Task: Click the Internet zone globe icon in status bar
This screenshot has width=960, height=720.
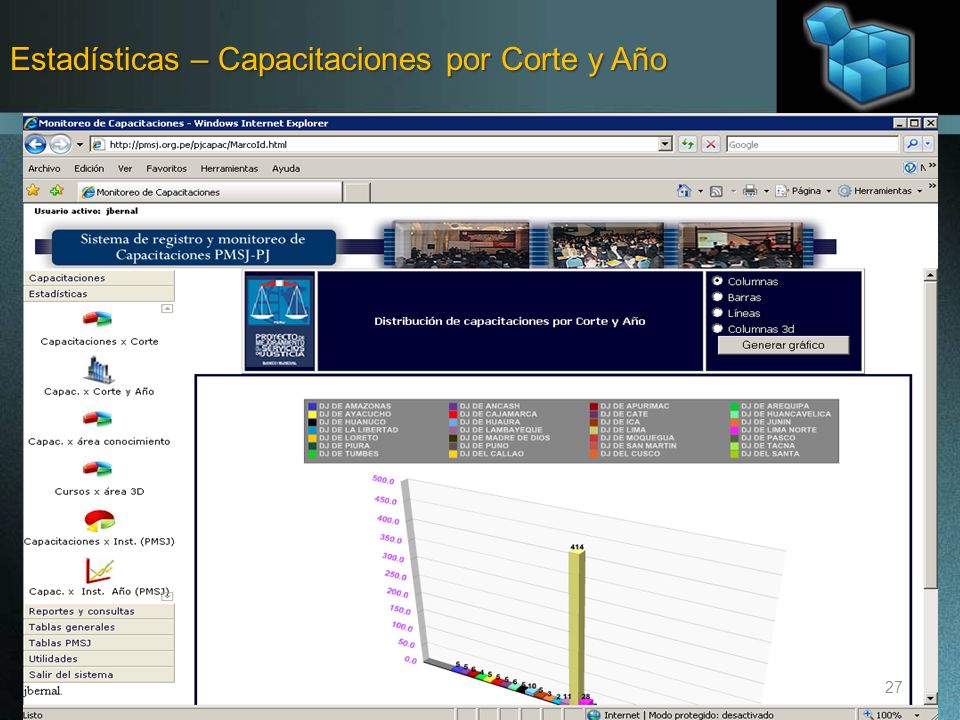Action: click(593, 714)
